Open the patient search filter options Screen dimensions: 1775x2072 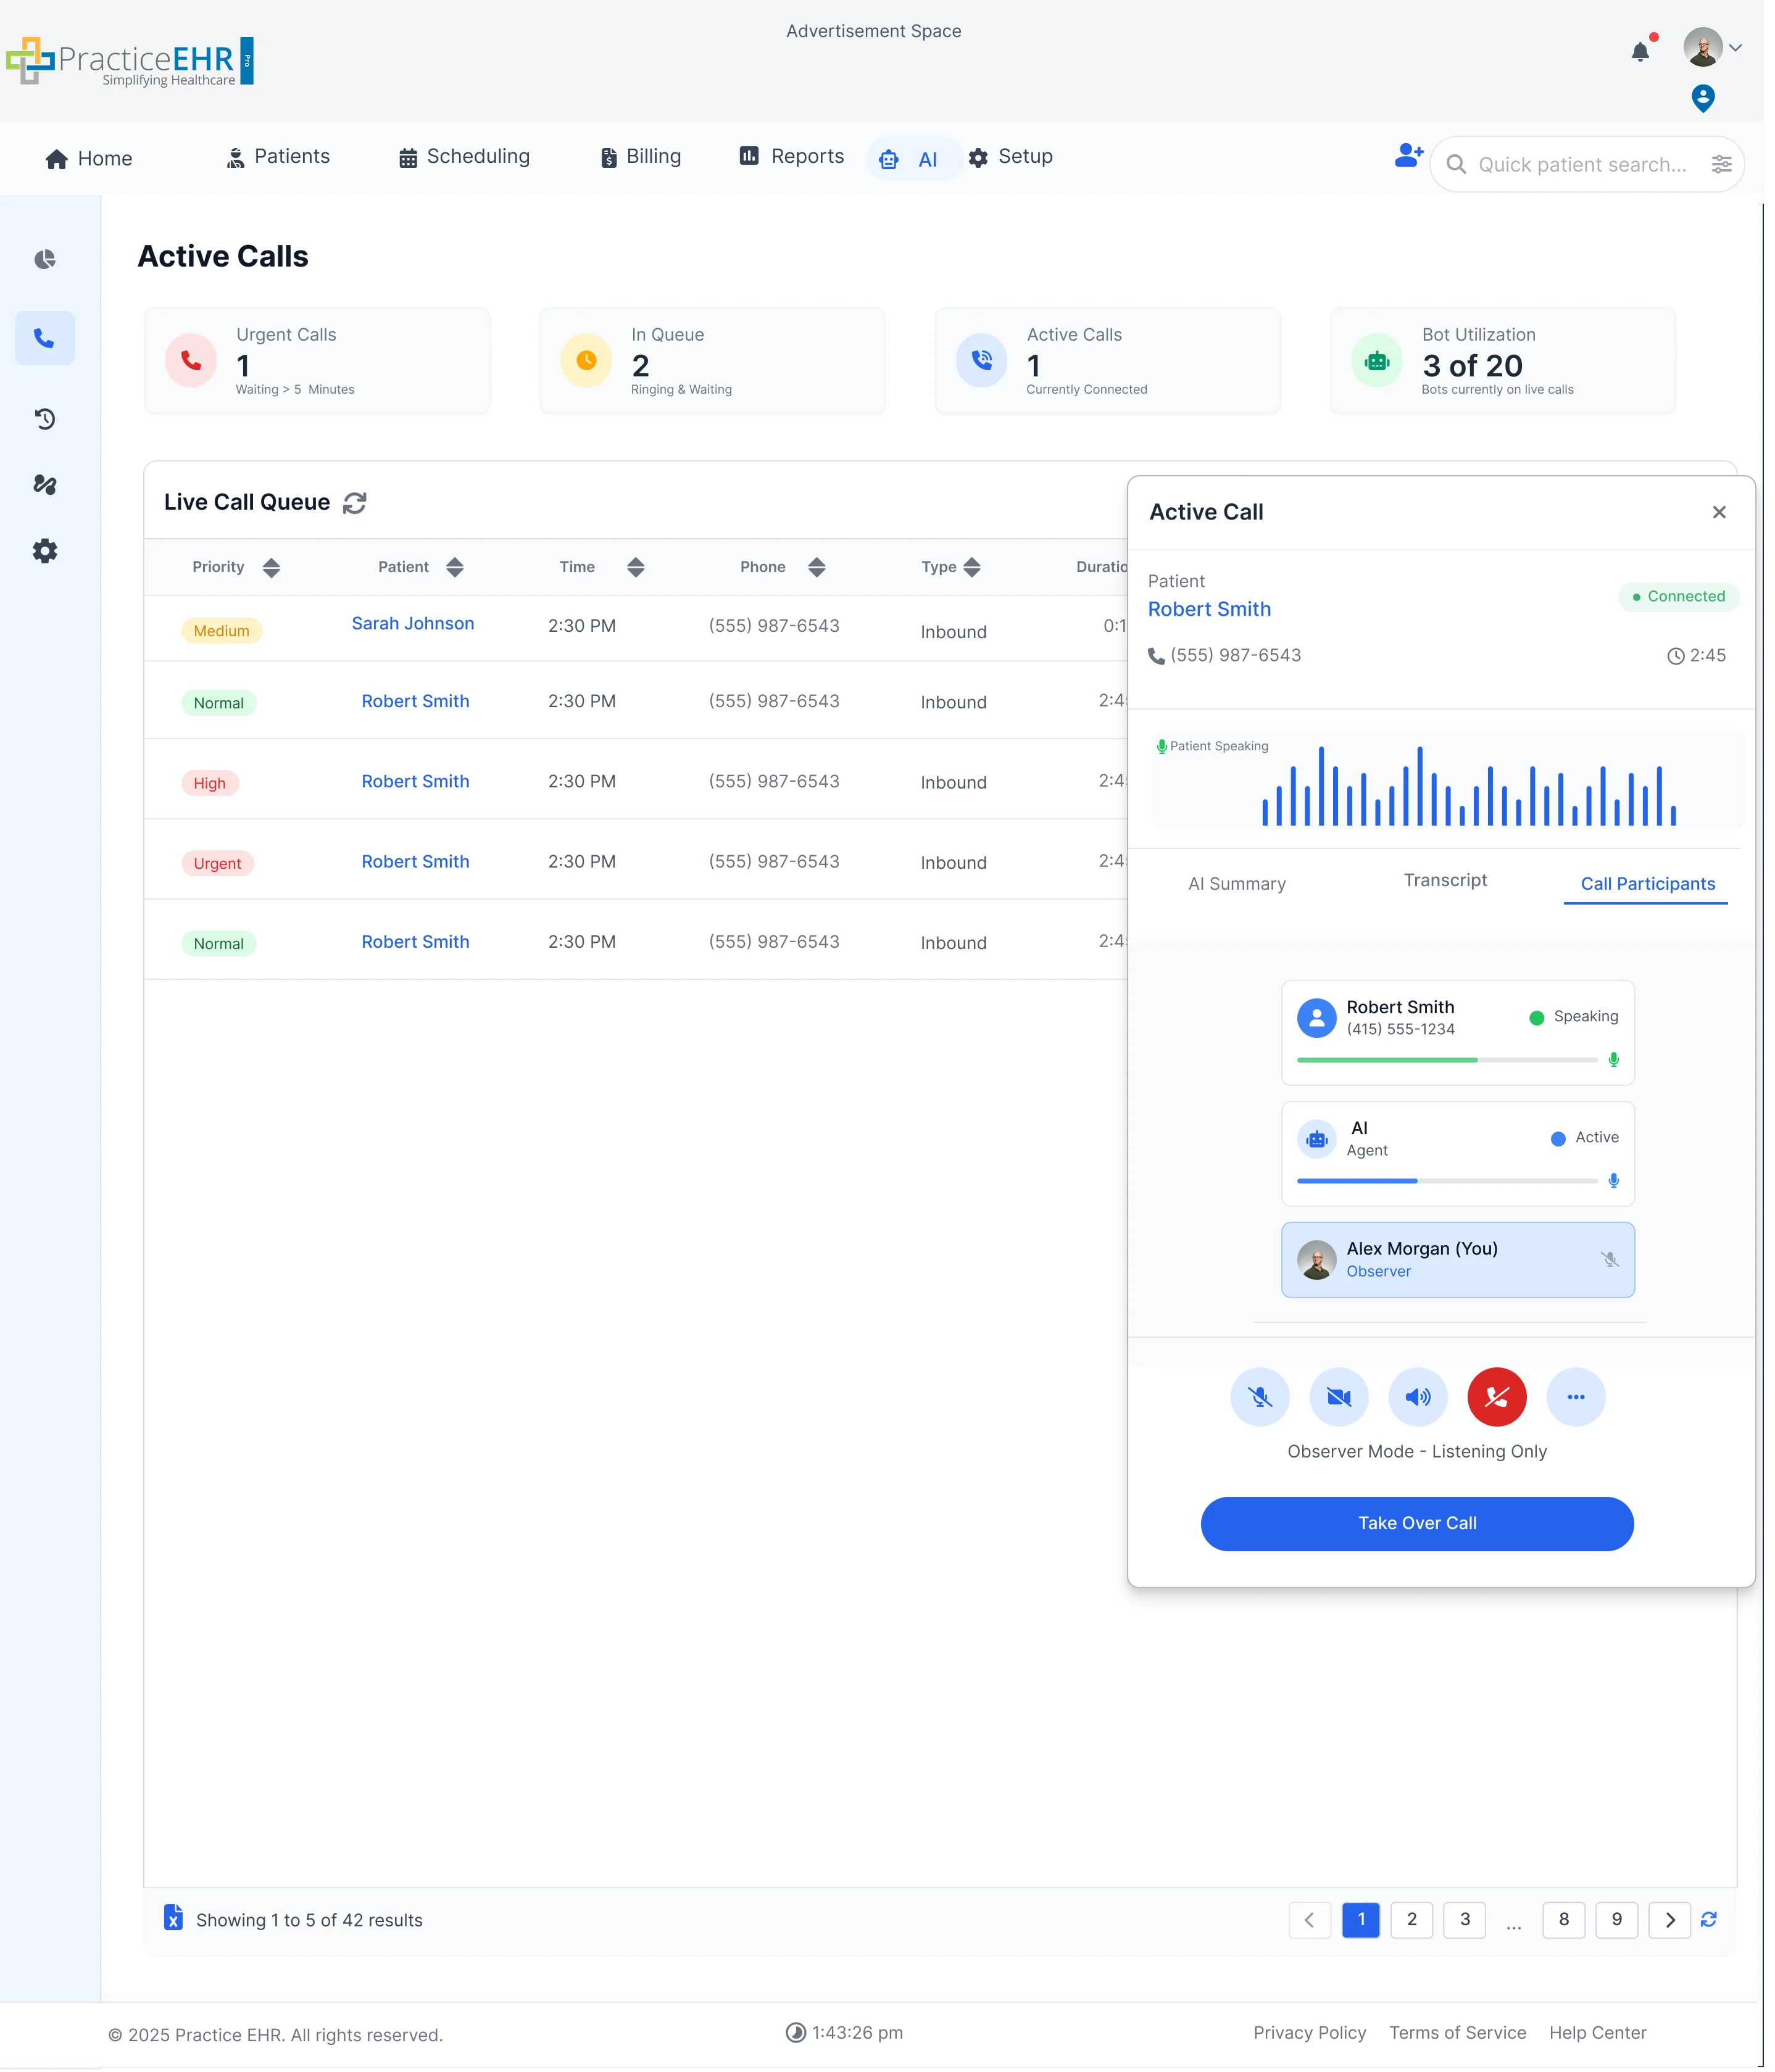1721,164
